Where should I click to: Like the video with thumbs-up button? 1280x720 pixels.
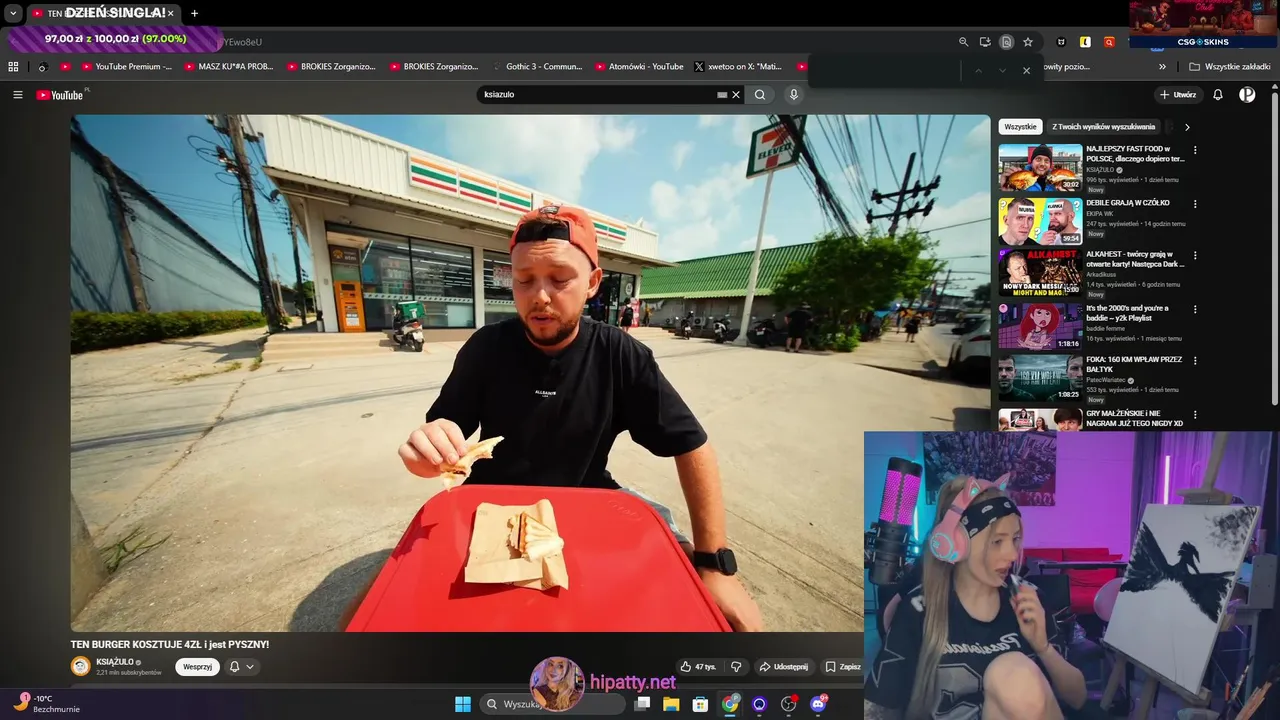pos(698,667)
